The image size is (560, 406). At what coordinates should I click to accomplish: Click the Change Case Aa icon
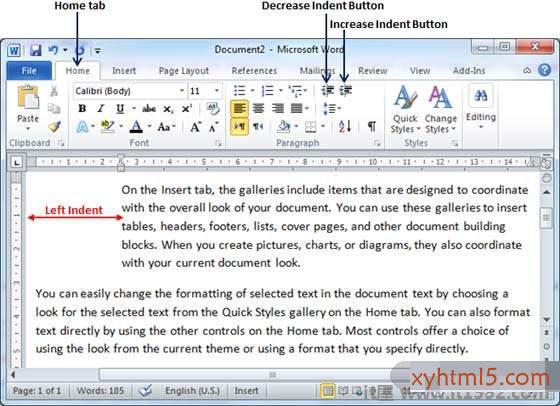[164, 127]
